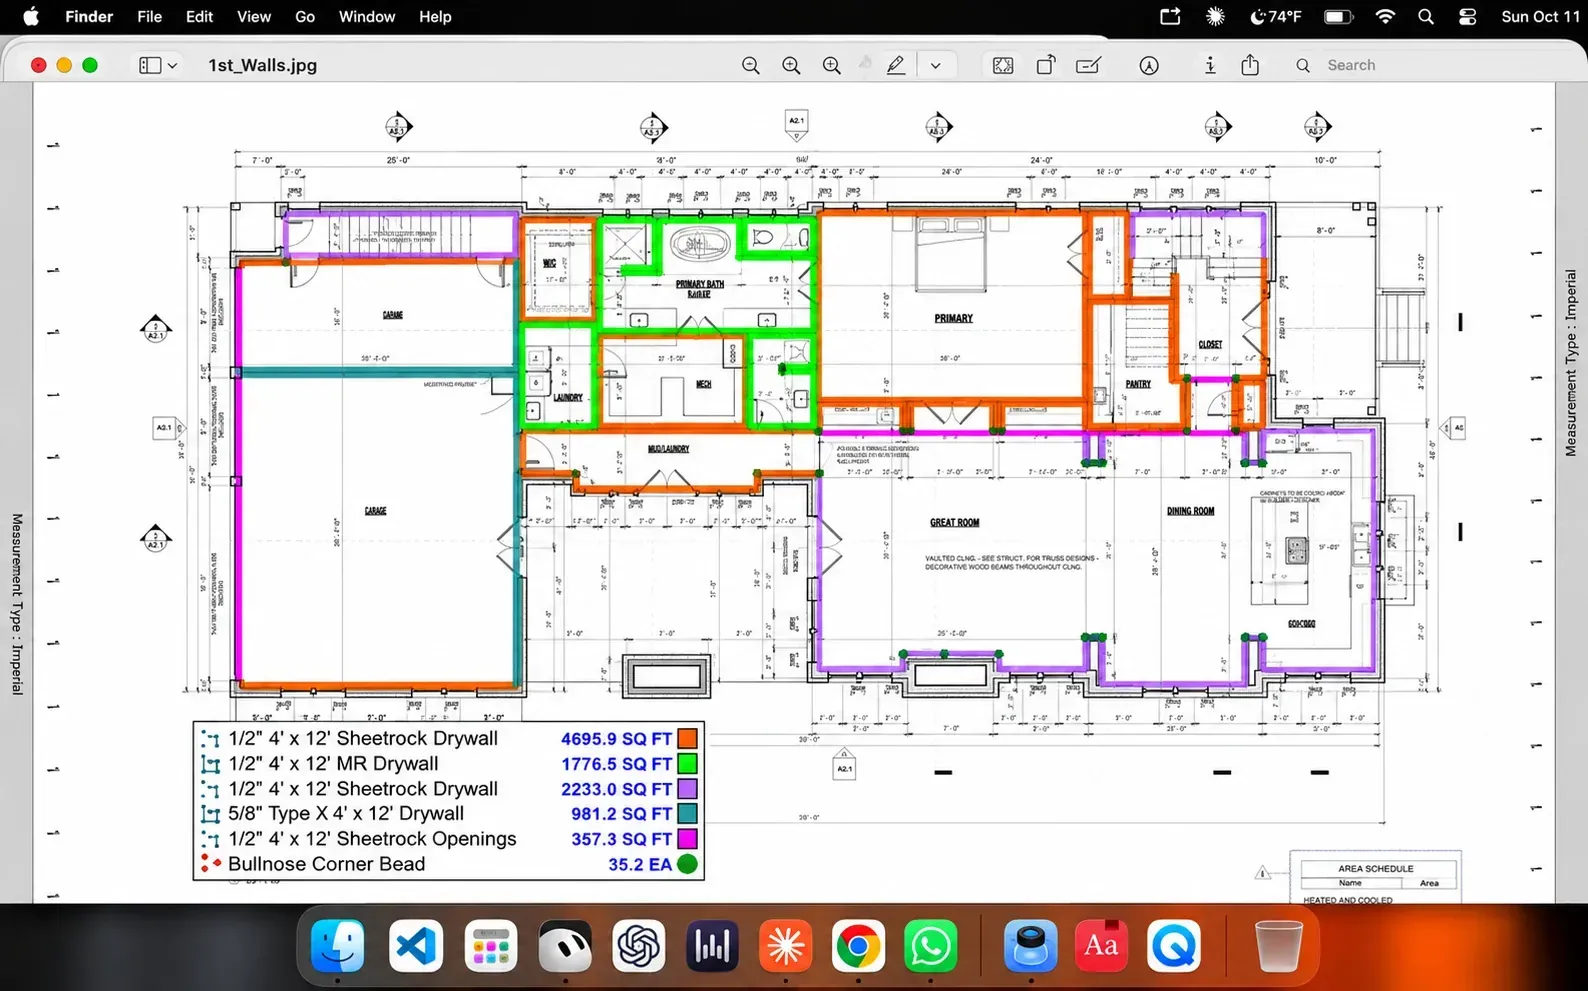This screenshot has width=1588, height=991.
Task: Open the Edit menu
Action: 199,17
